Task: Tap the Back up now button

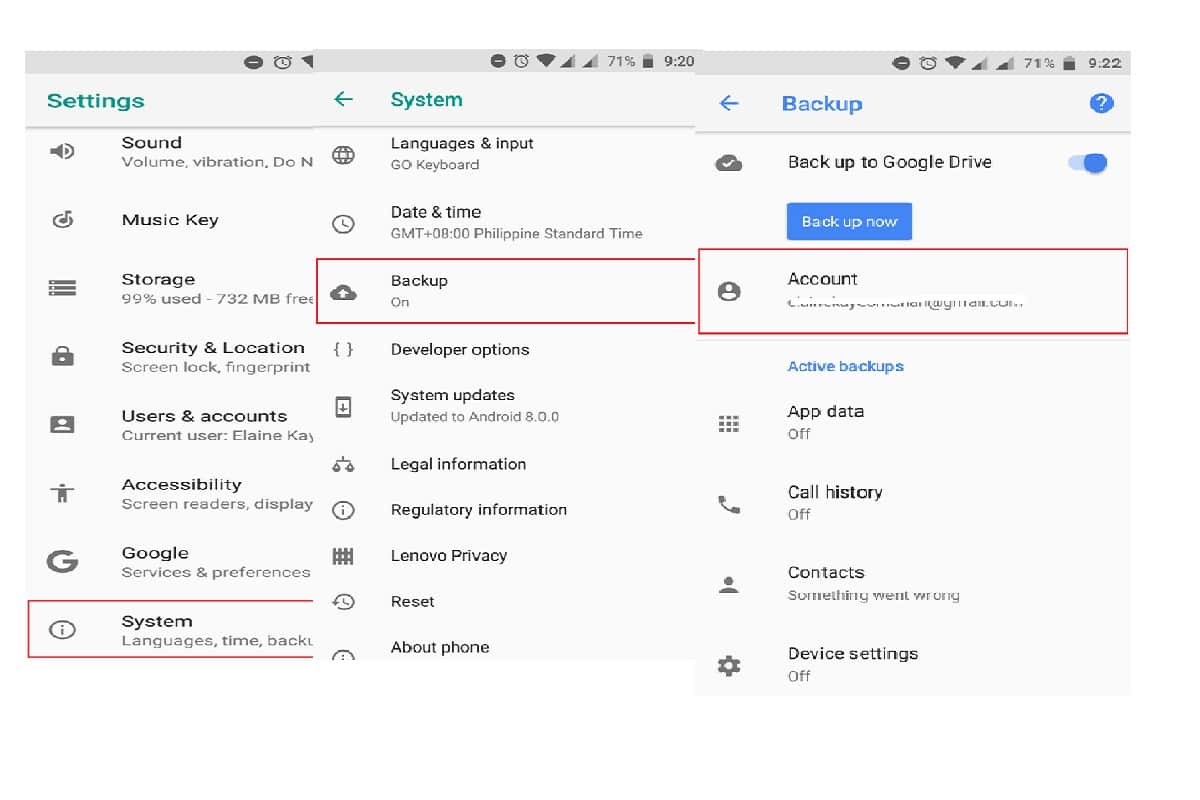Action: point(849,222)
